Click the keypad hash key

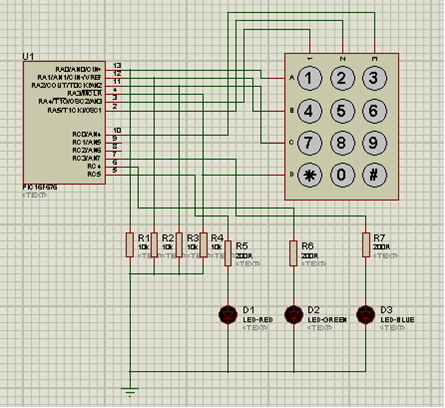(x=374, y=175)
